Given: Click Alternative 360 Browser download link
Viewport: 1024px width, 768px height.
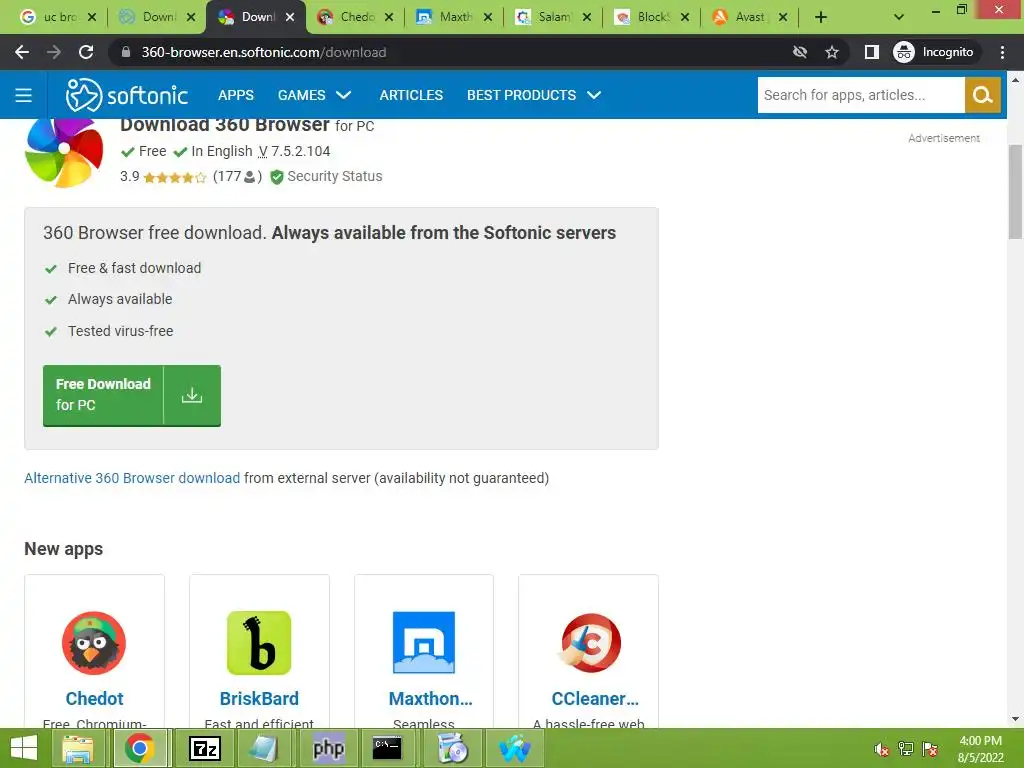Looking at the screenshot, I should tap(132, 478).
